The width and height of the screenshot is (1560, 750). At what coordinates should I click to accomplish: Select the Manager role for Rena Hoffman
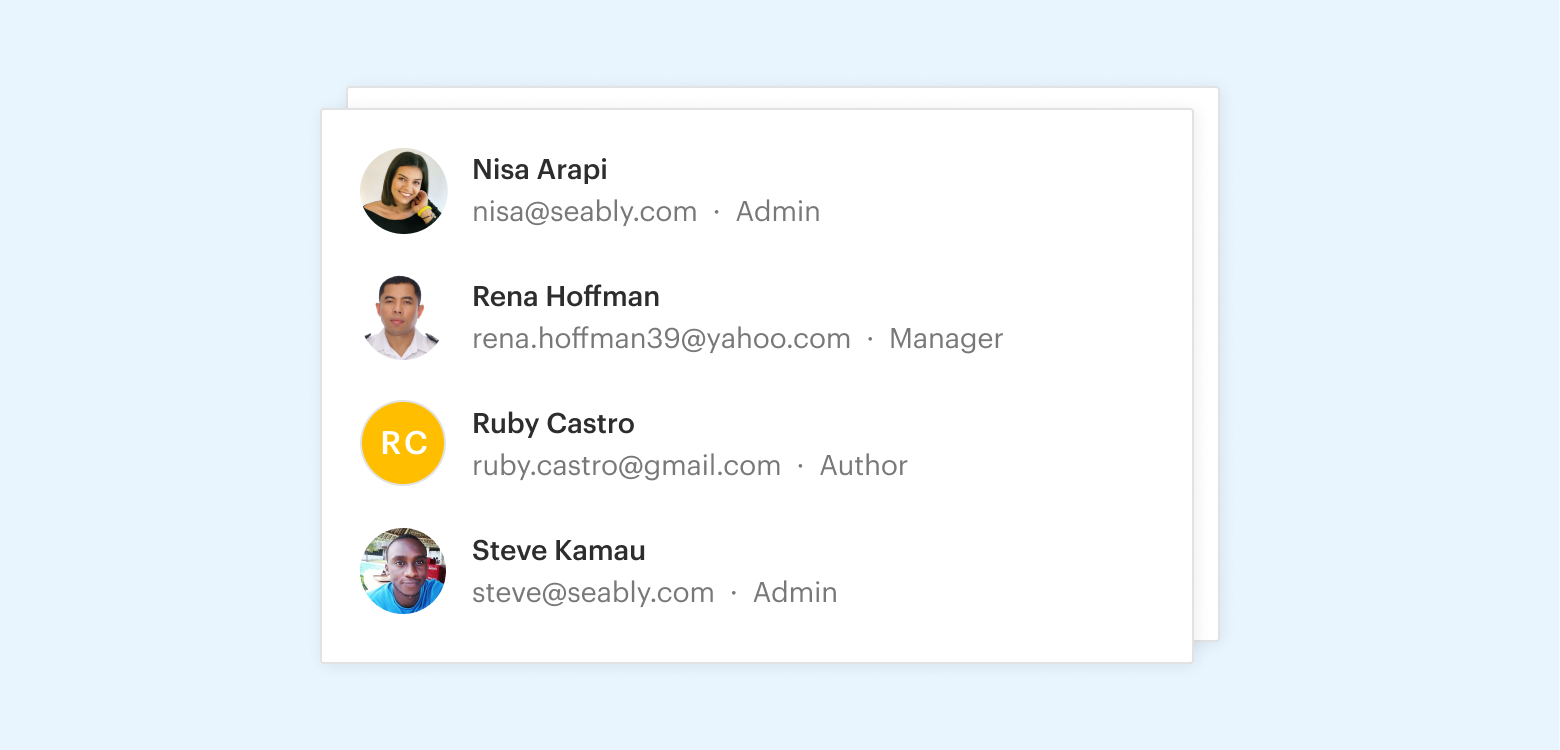pos(945,338)
